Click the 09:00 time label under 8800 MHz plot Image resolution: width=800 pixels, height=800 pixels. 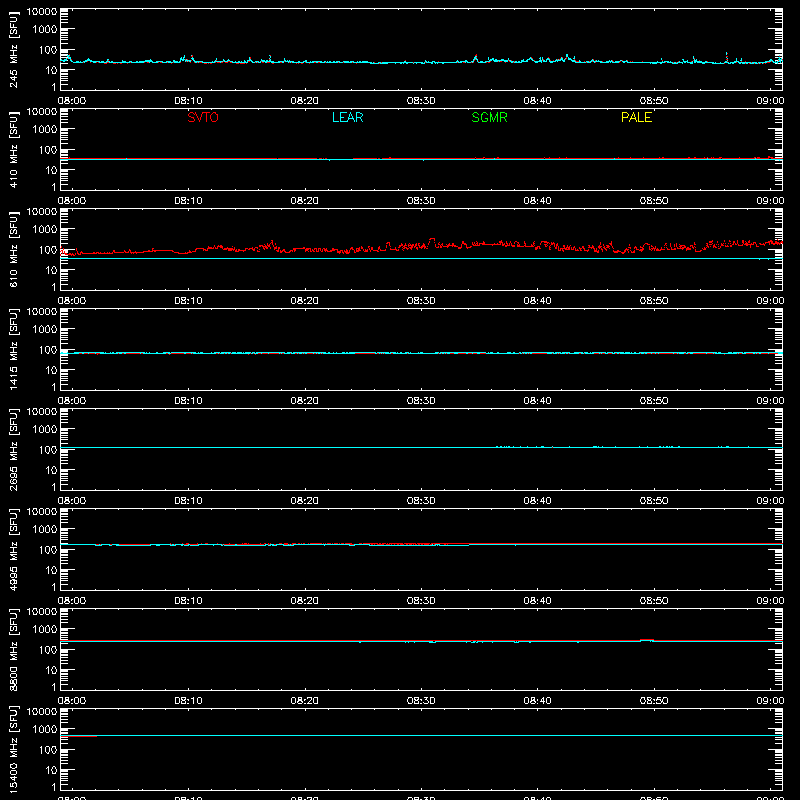pos(770,701)
